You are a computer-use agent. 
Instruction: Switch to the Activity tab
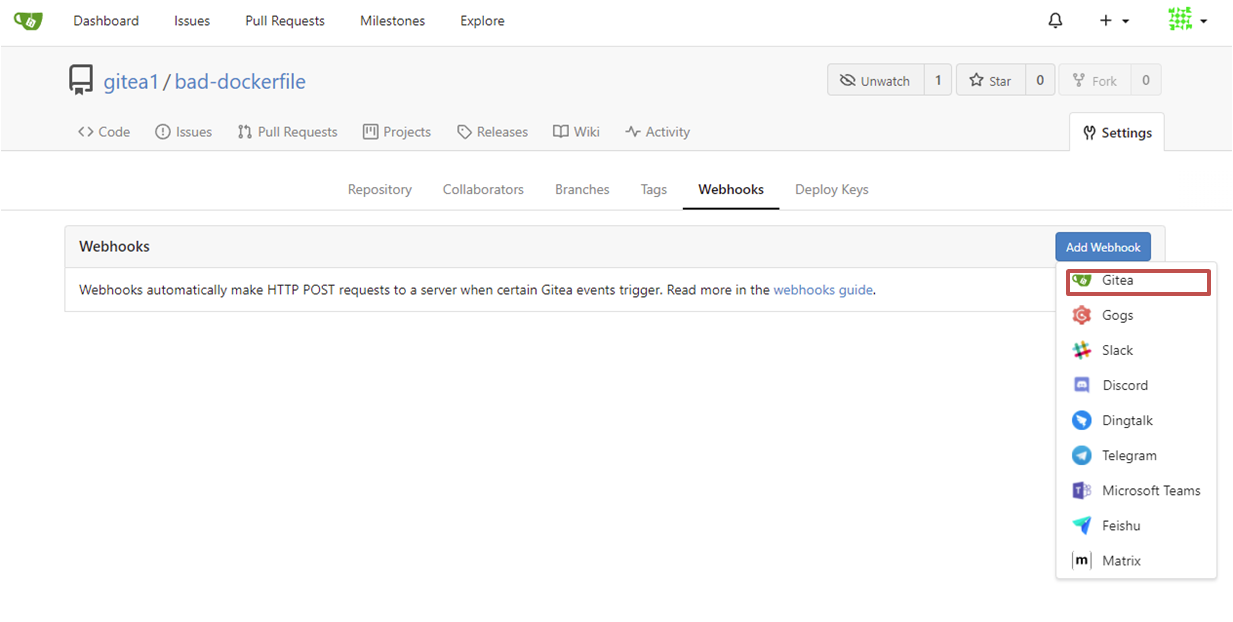click(x=657, y=132)
